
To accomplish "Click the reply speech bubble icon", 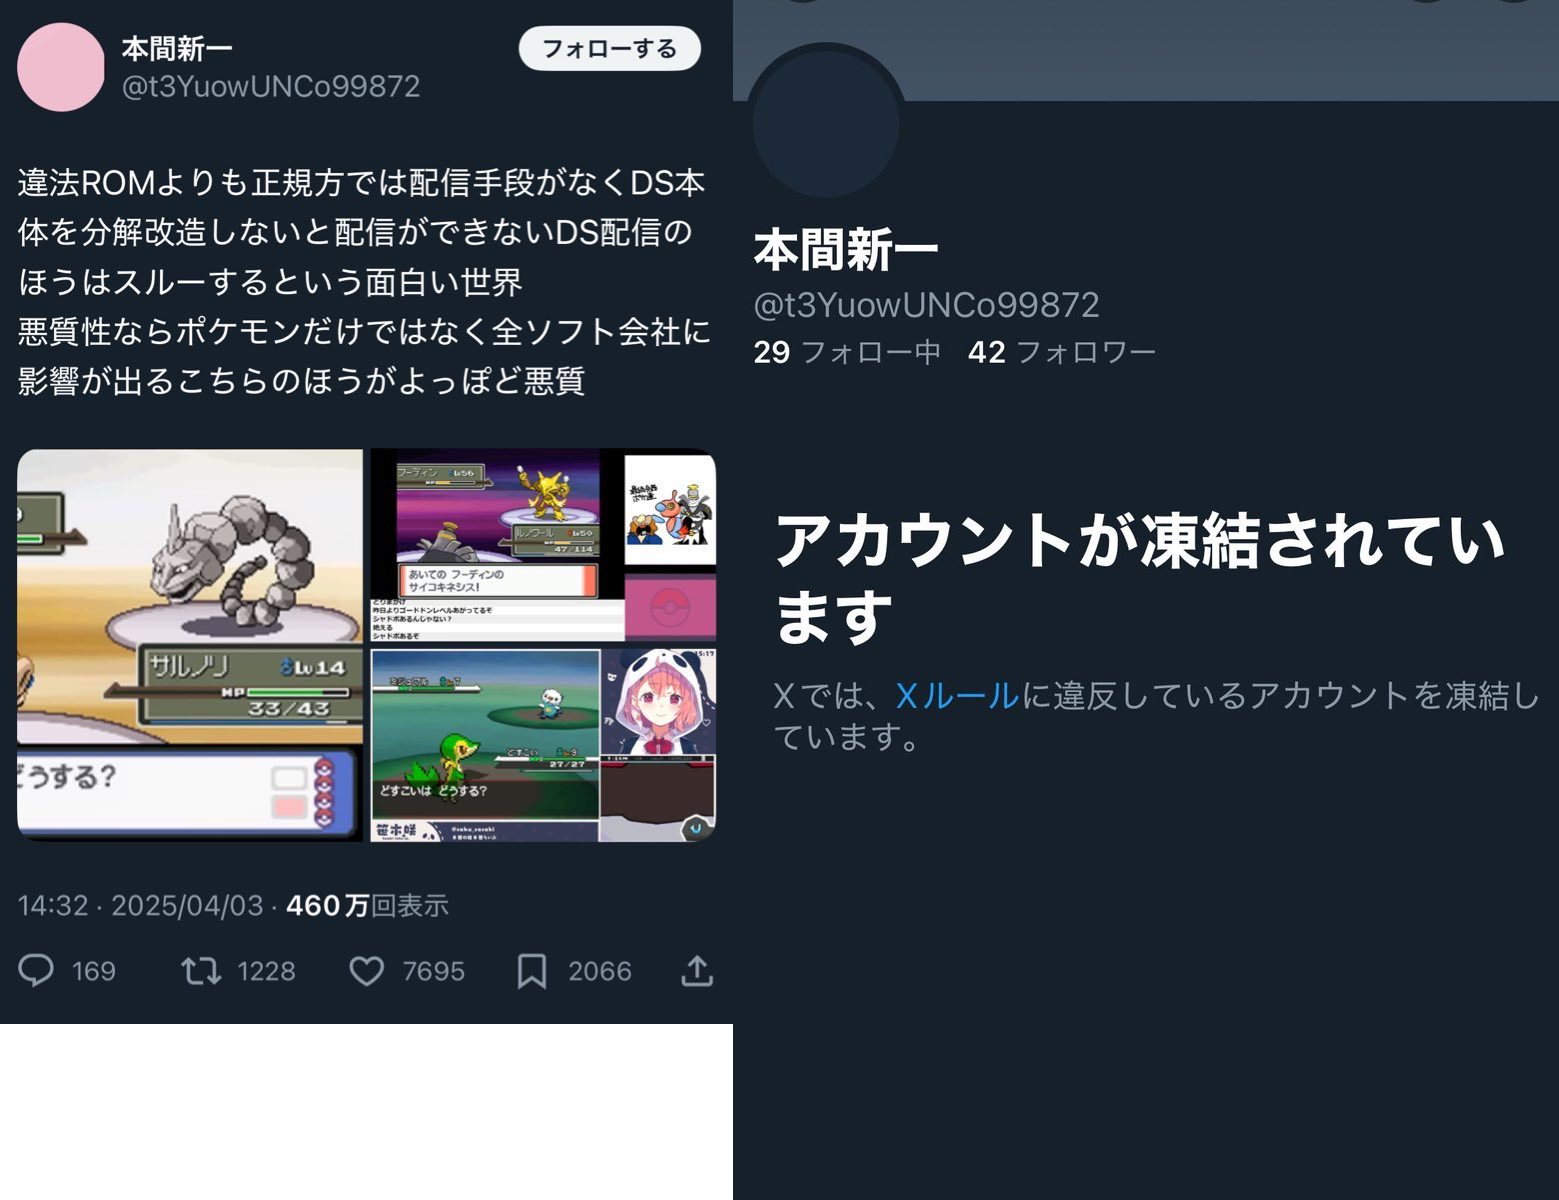I will (36, 971).
